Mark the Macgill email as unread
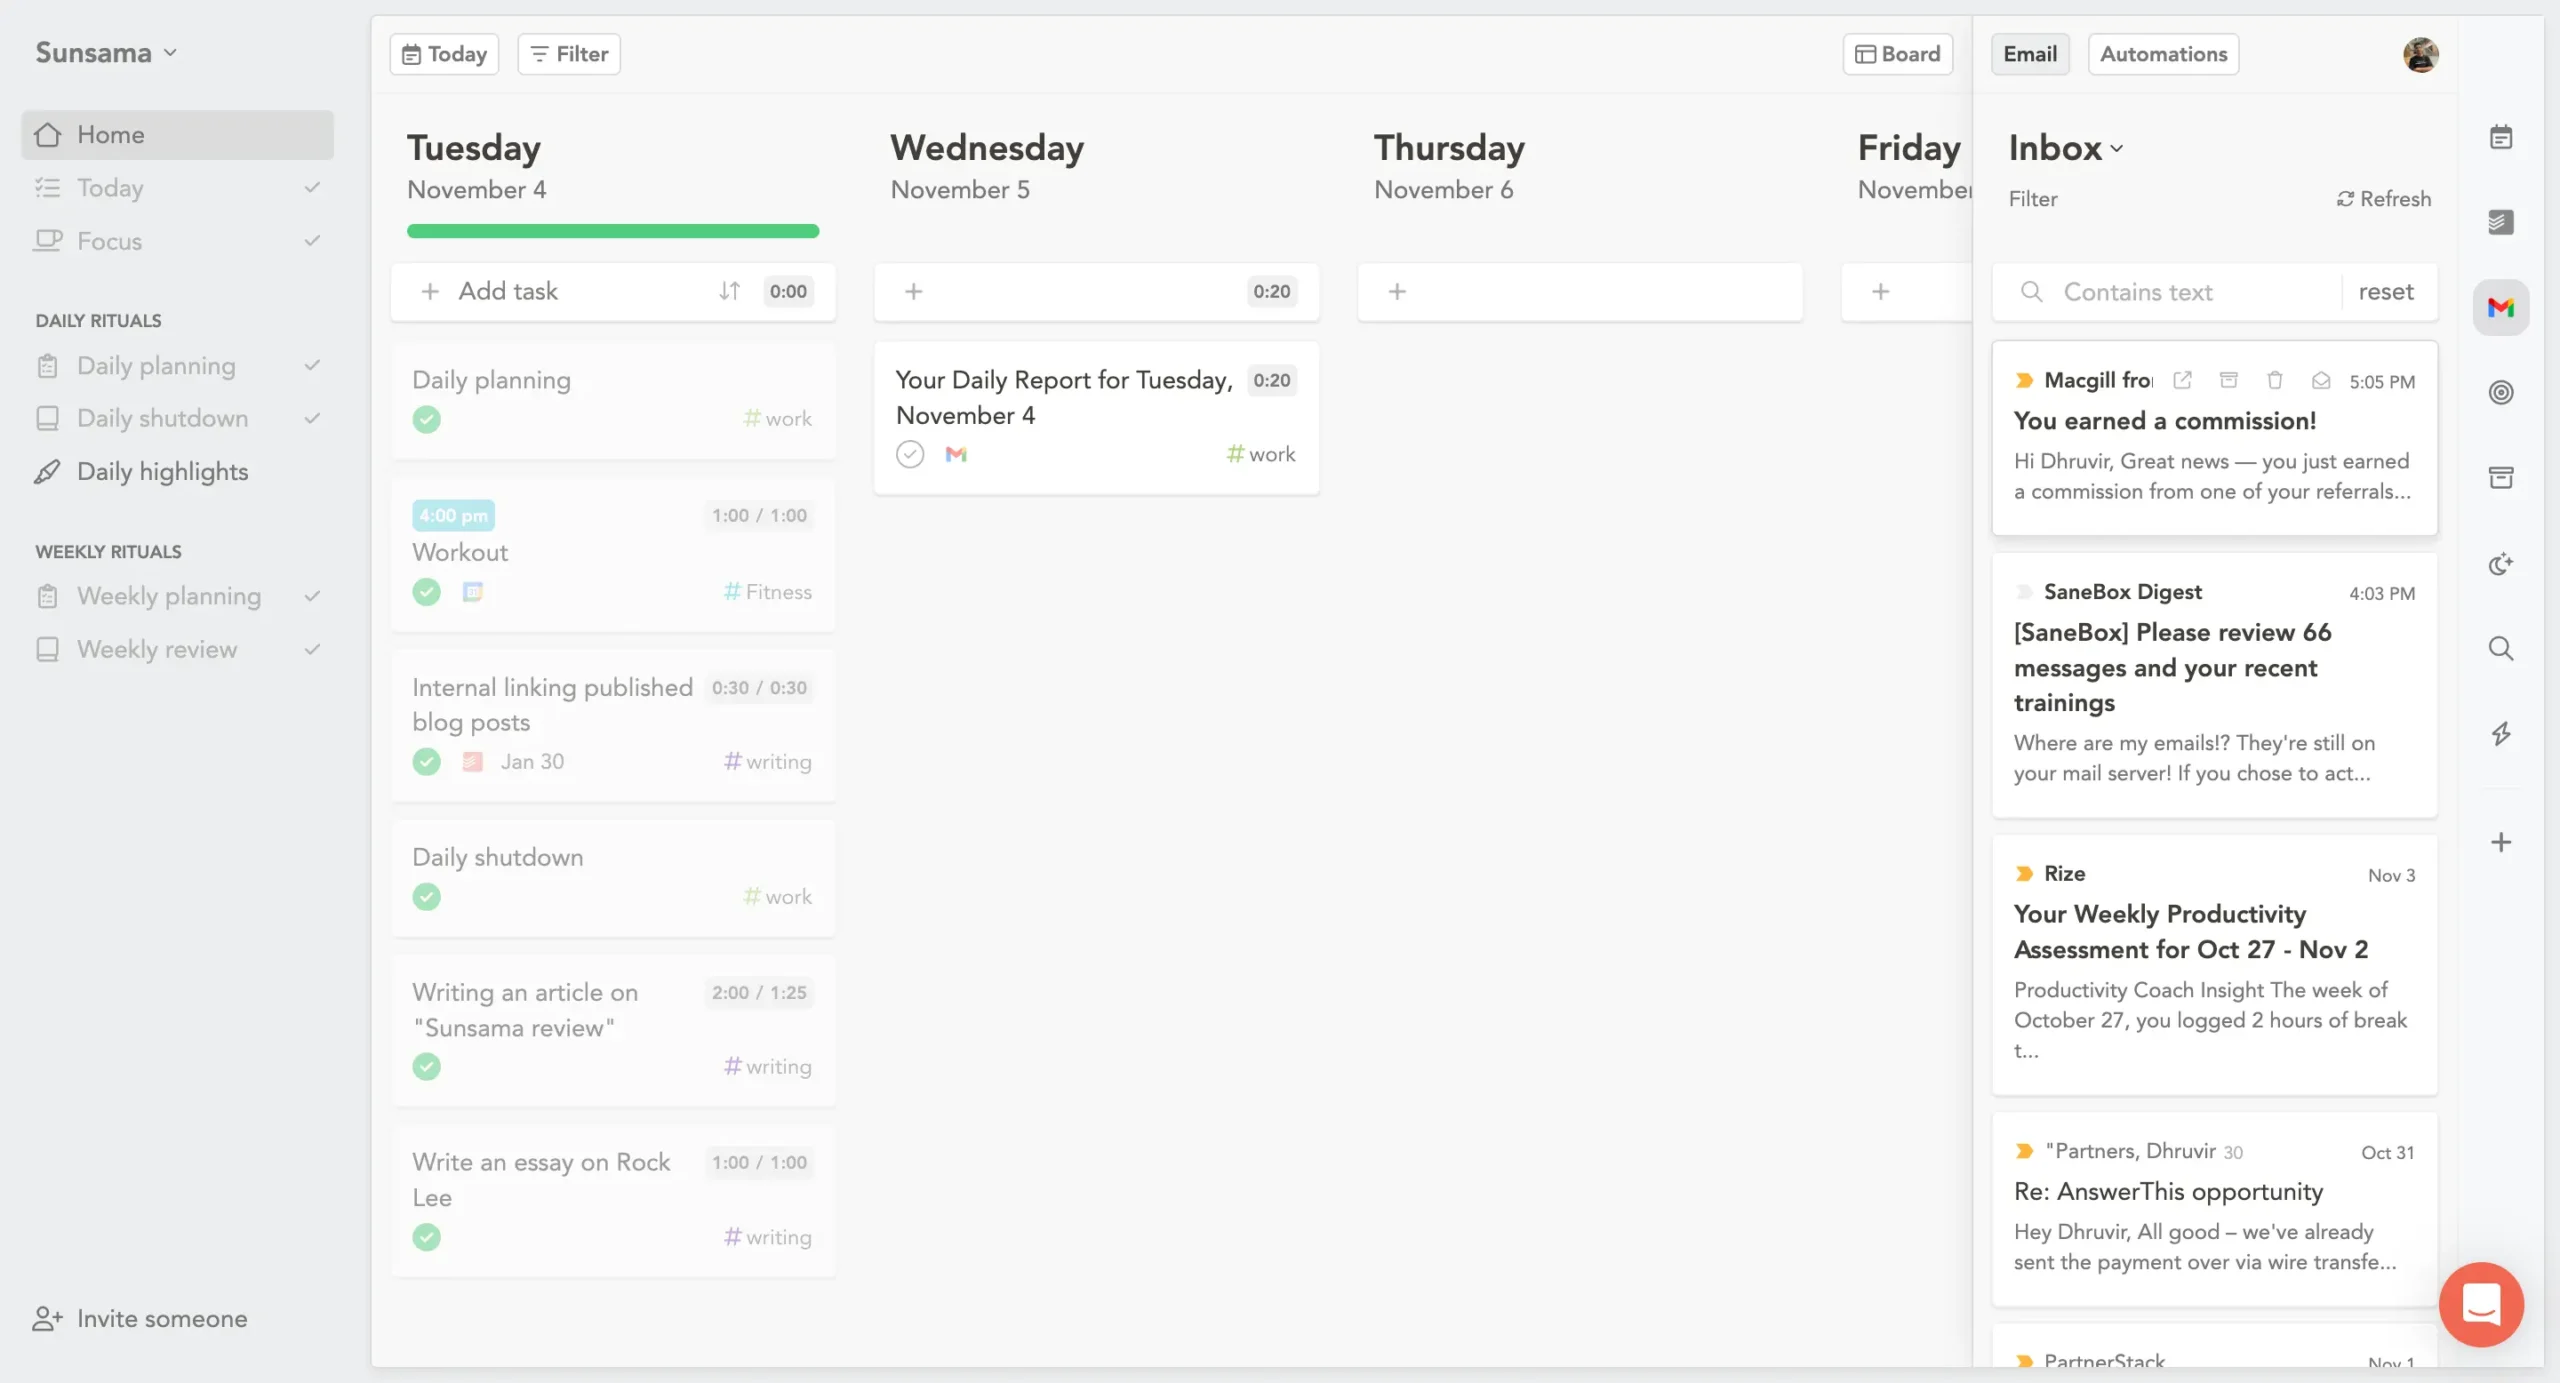Viewport: 2560px width, 1383px height. pyautogui.click(x=2322, y=380)
